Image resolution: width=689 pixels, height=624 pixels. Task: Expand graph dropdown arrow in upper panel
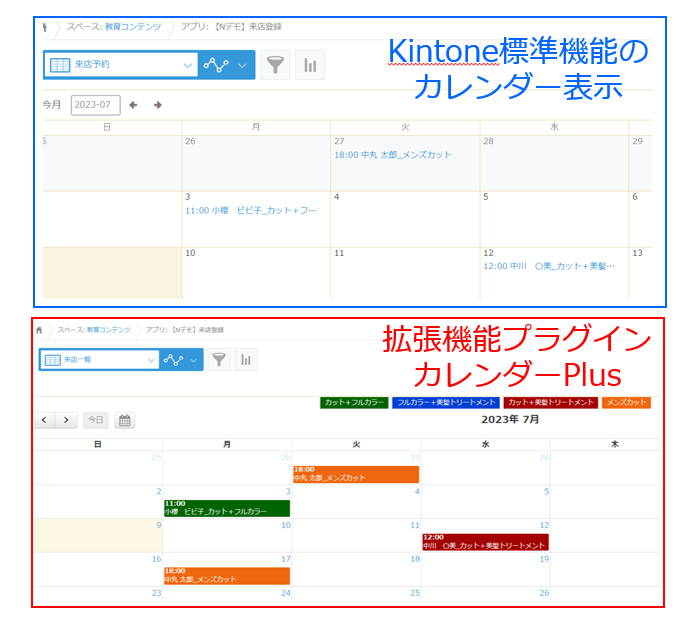242,65
